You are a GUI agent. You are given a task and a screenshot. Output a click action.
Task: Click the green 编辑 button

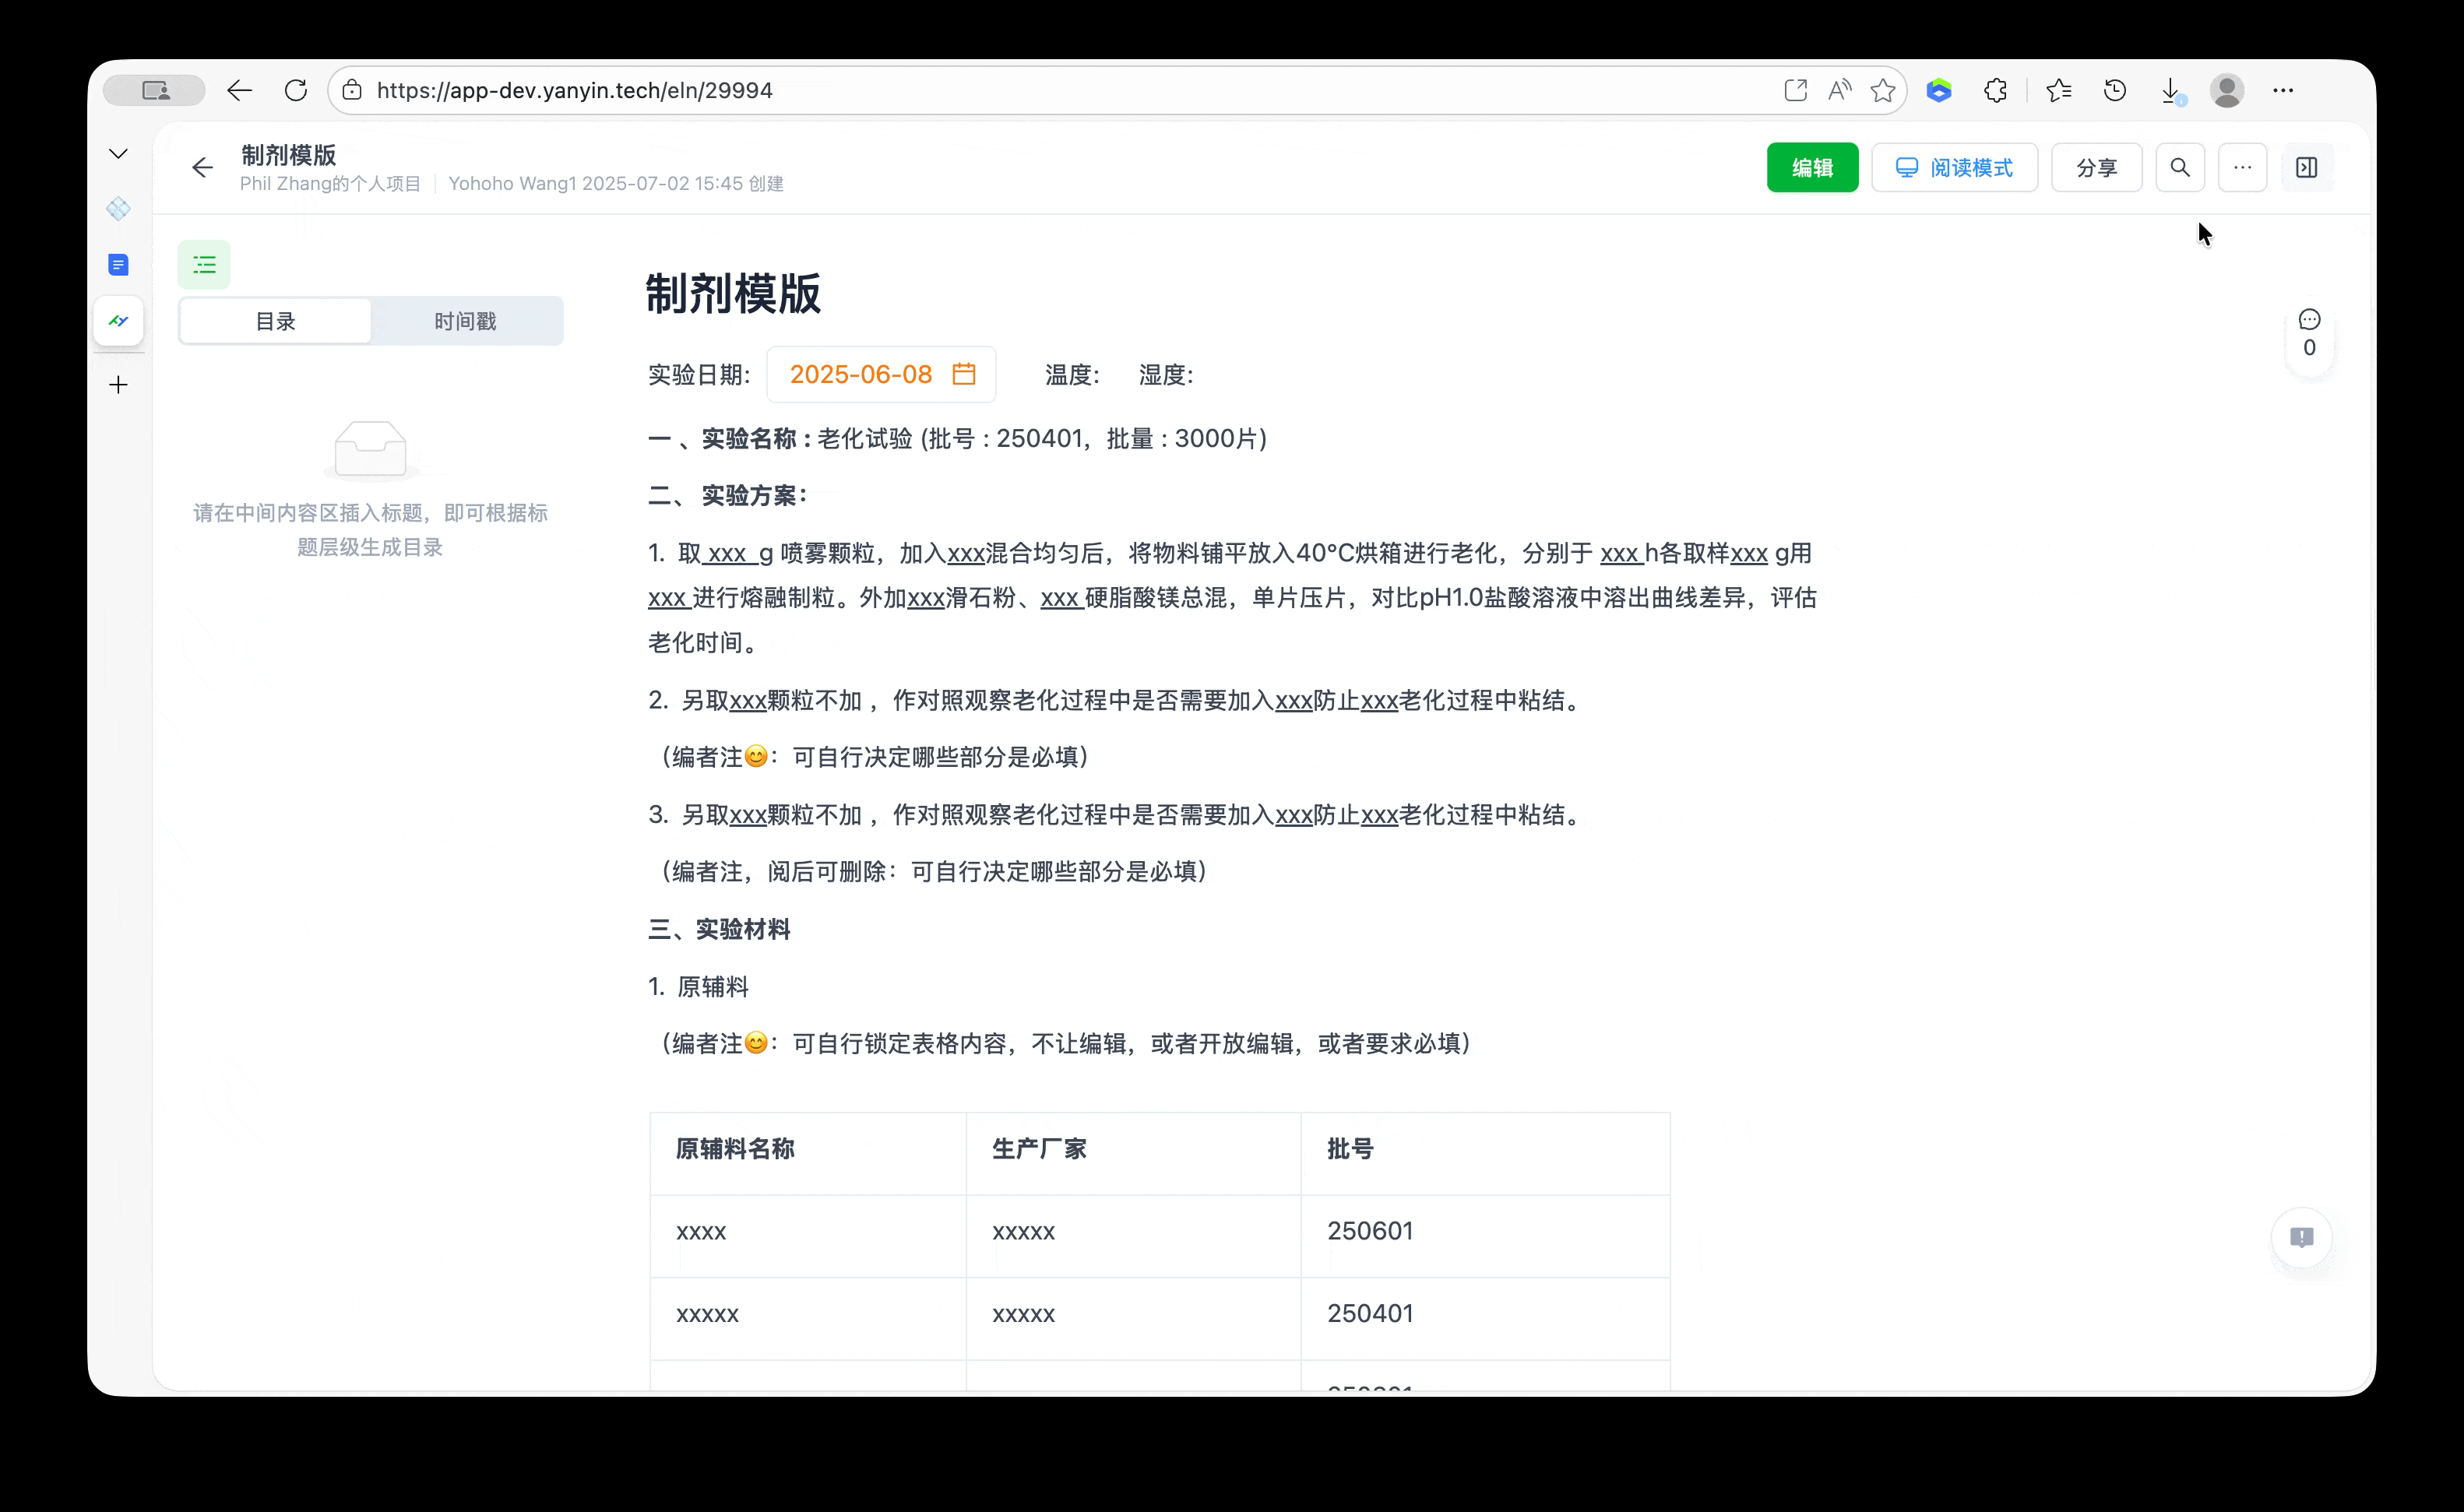point(1812,167)
